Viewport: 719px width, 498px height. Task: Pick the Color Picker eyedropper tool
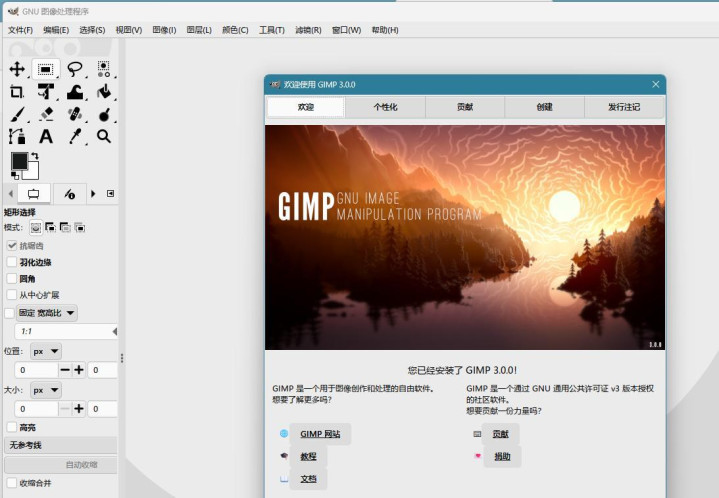pos(75,136)
